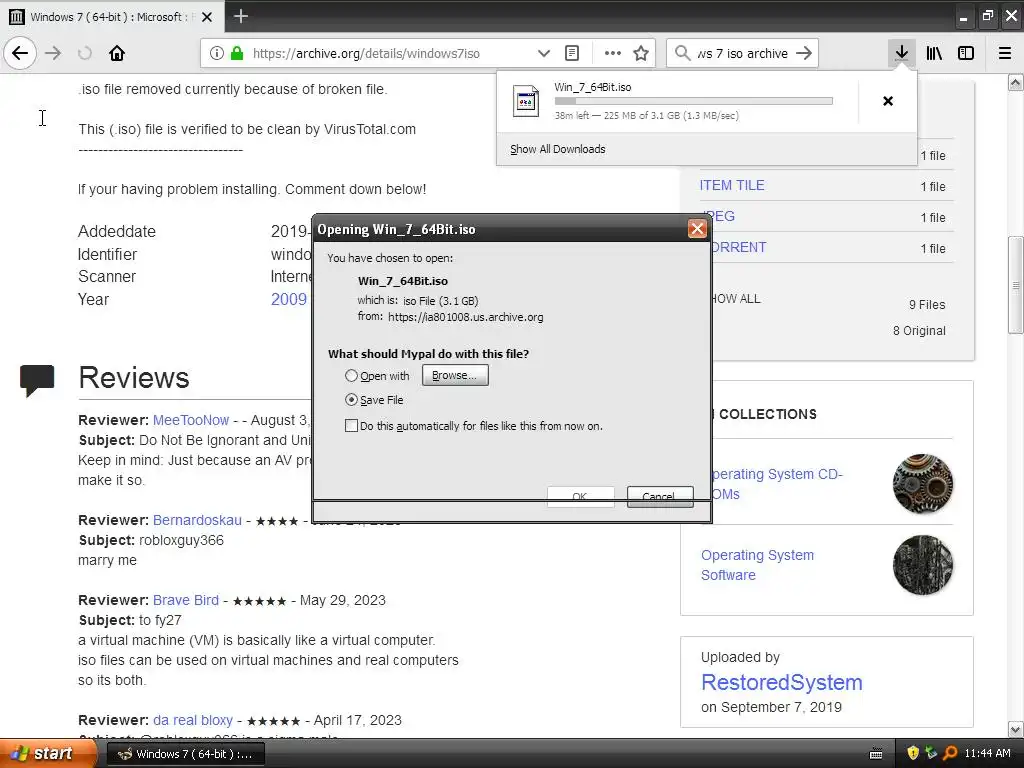Click scrollbar up arrow
Image resolution: width=1024 pixels, height=768 pixels.
point(1015,82)
